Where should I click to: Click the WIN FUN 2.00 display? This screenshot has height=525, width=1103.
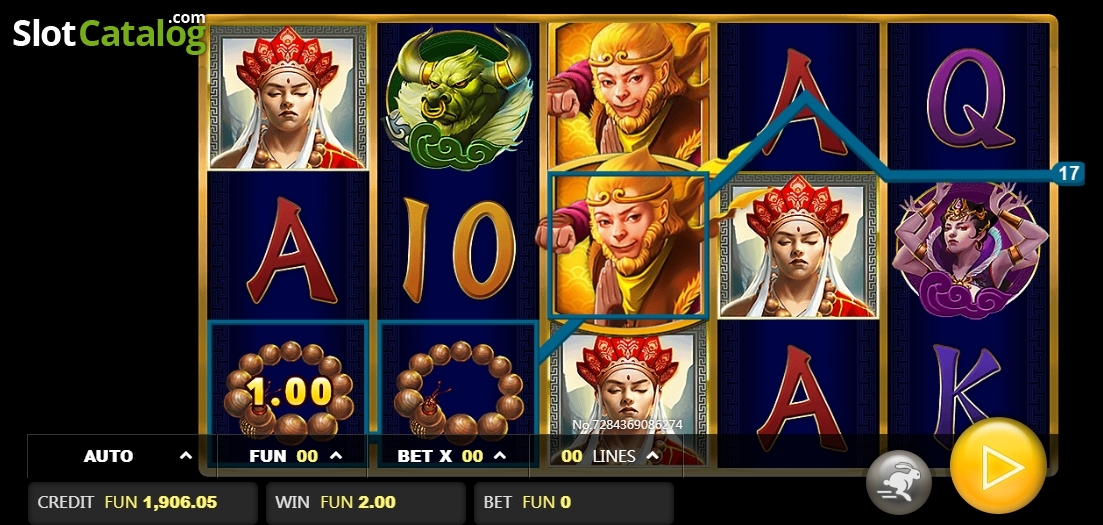pos(366,502)
